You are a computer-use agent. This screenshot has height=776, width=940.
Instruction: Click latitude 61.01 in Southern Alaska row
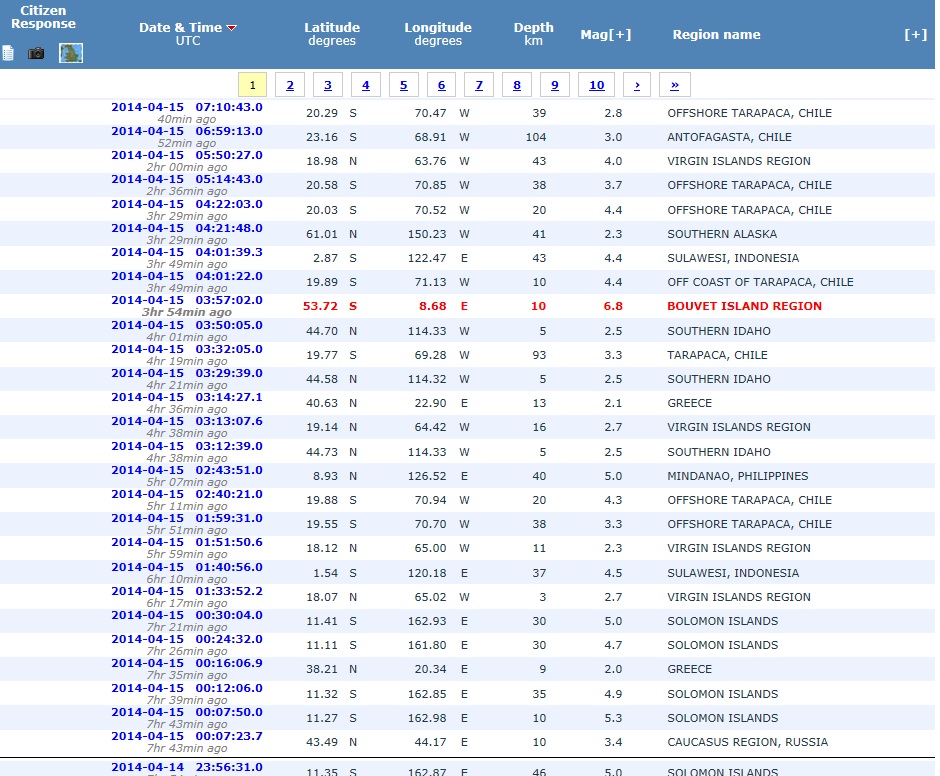click(322, 234)
